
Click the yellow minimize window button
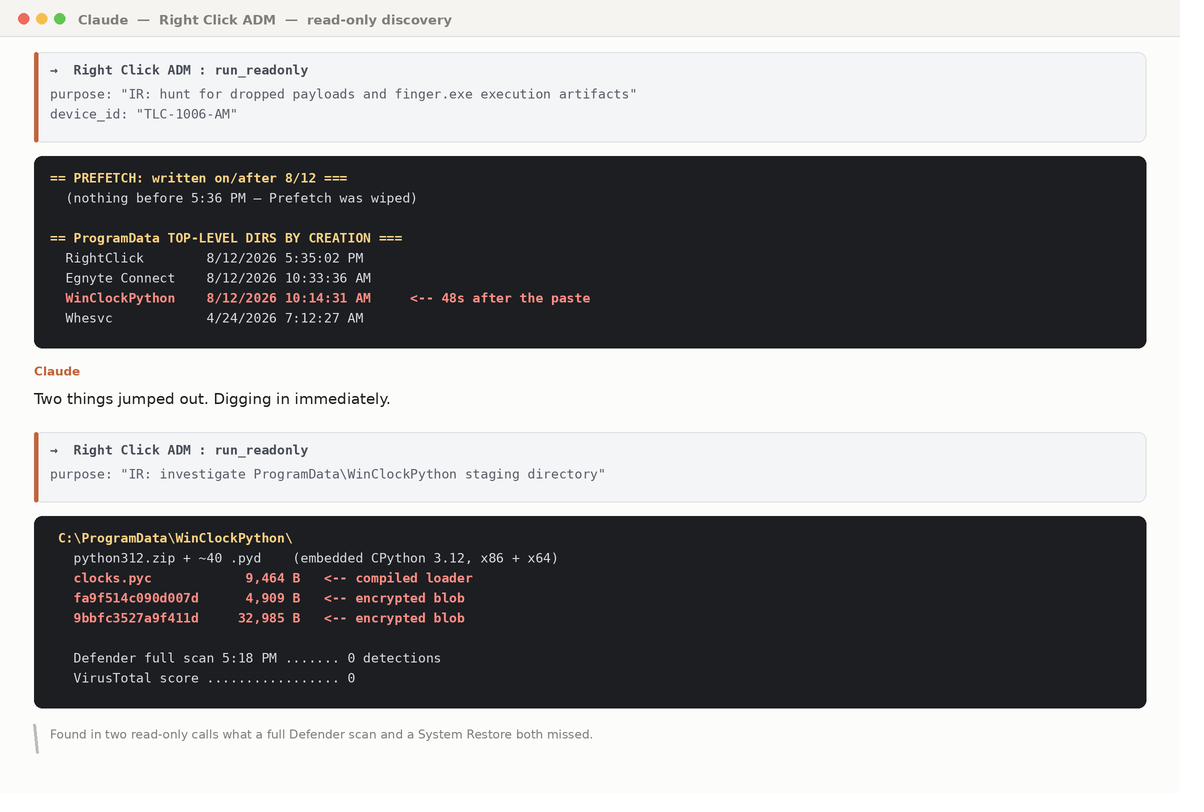click(42, 19)
